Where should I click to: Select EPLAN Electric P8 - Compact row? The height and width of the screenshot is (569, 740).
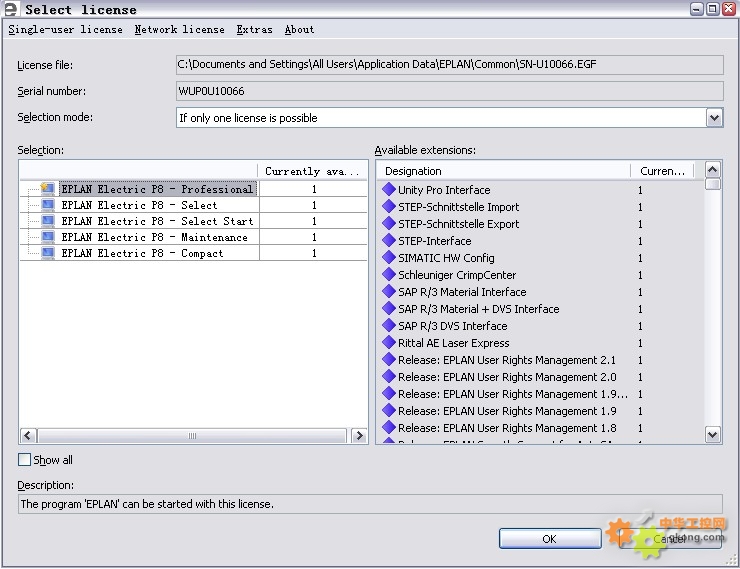(x=193, y=253)
